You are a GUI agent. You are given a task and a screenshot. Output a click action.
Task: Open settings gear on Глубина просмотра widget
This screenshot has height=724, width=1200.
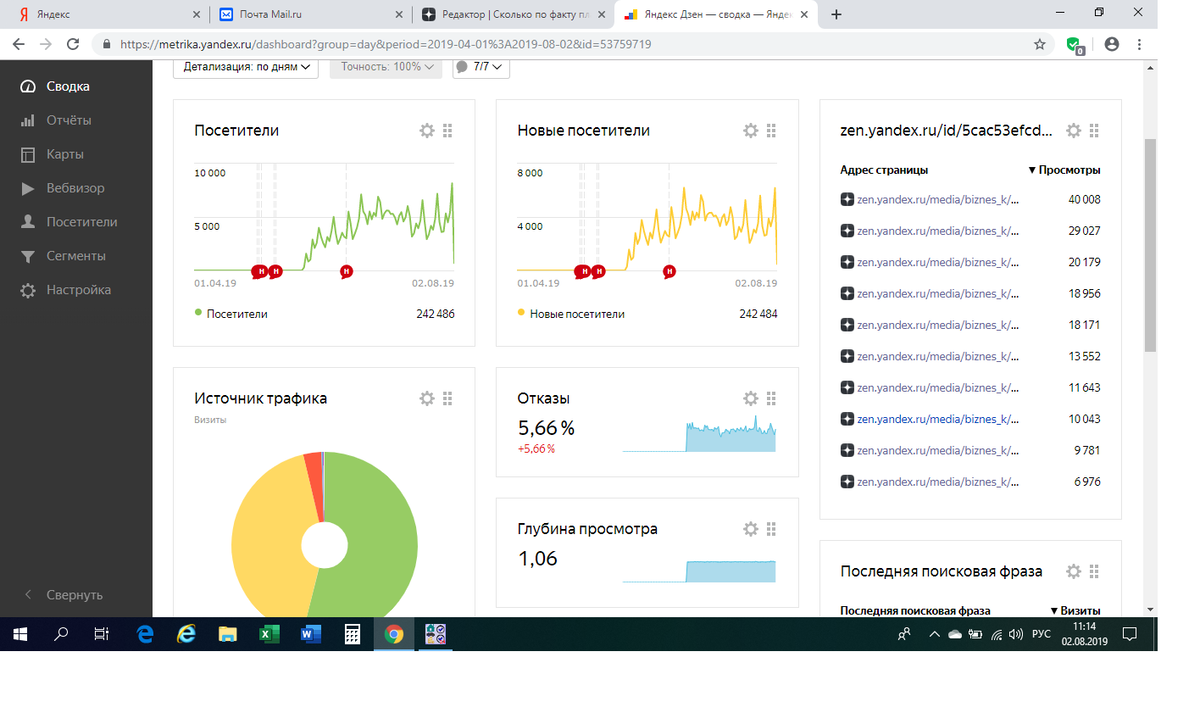point(751,529)
